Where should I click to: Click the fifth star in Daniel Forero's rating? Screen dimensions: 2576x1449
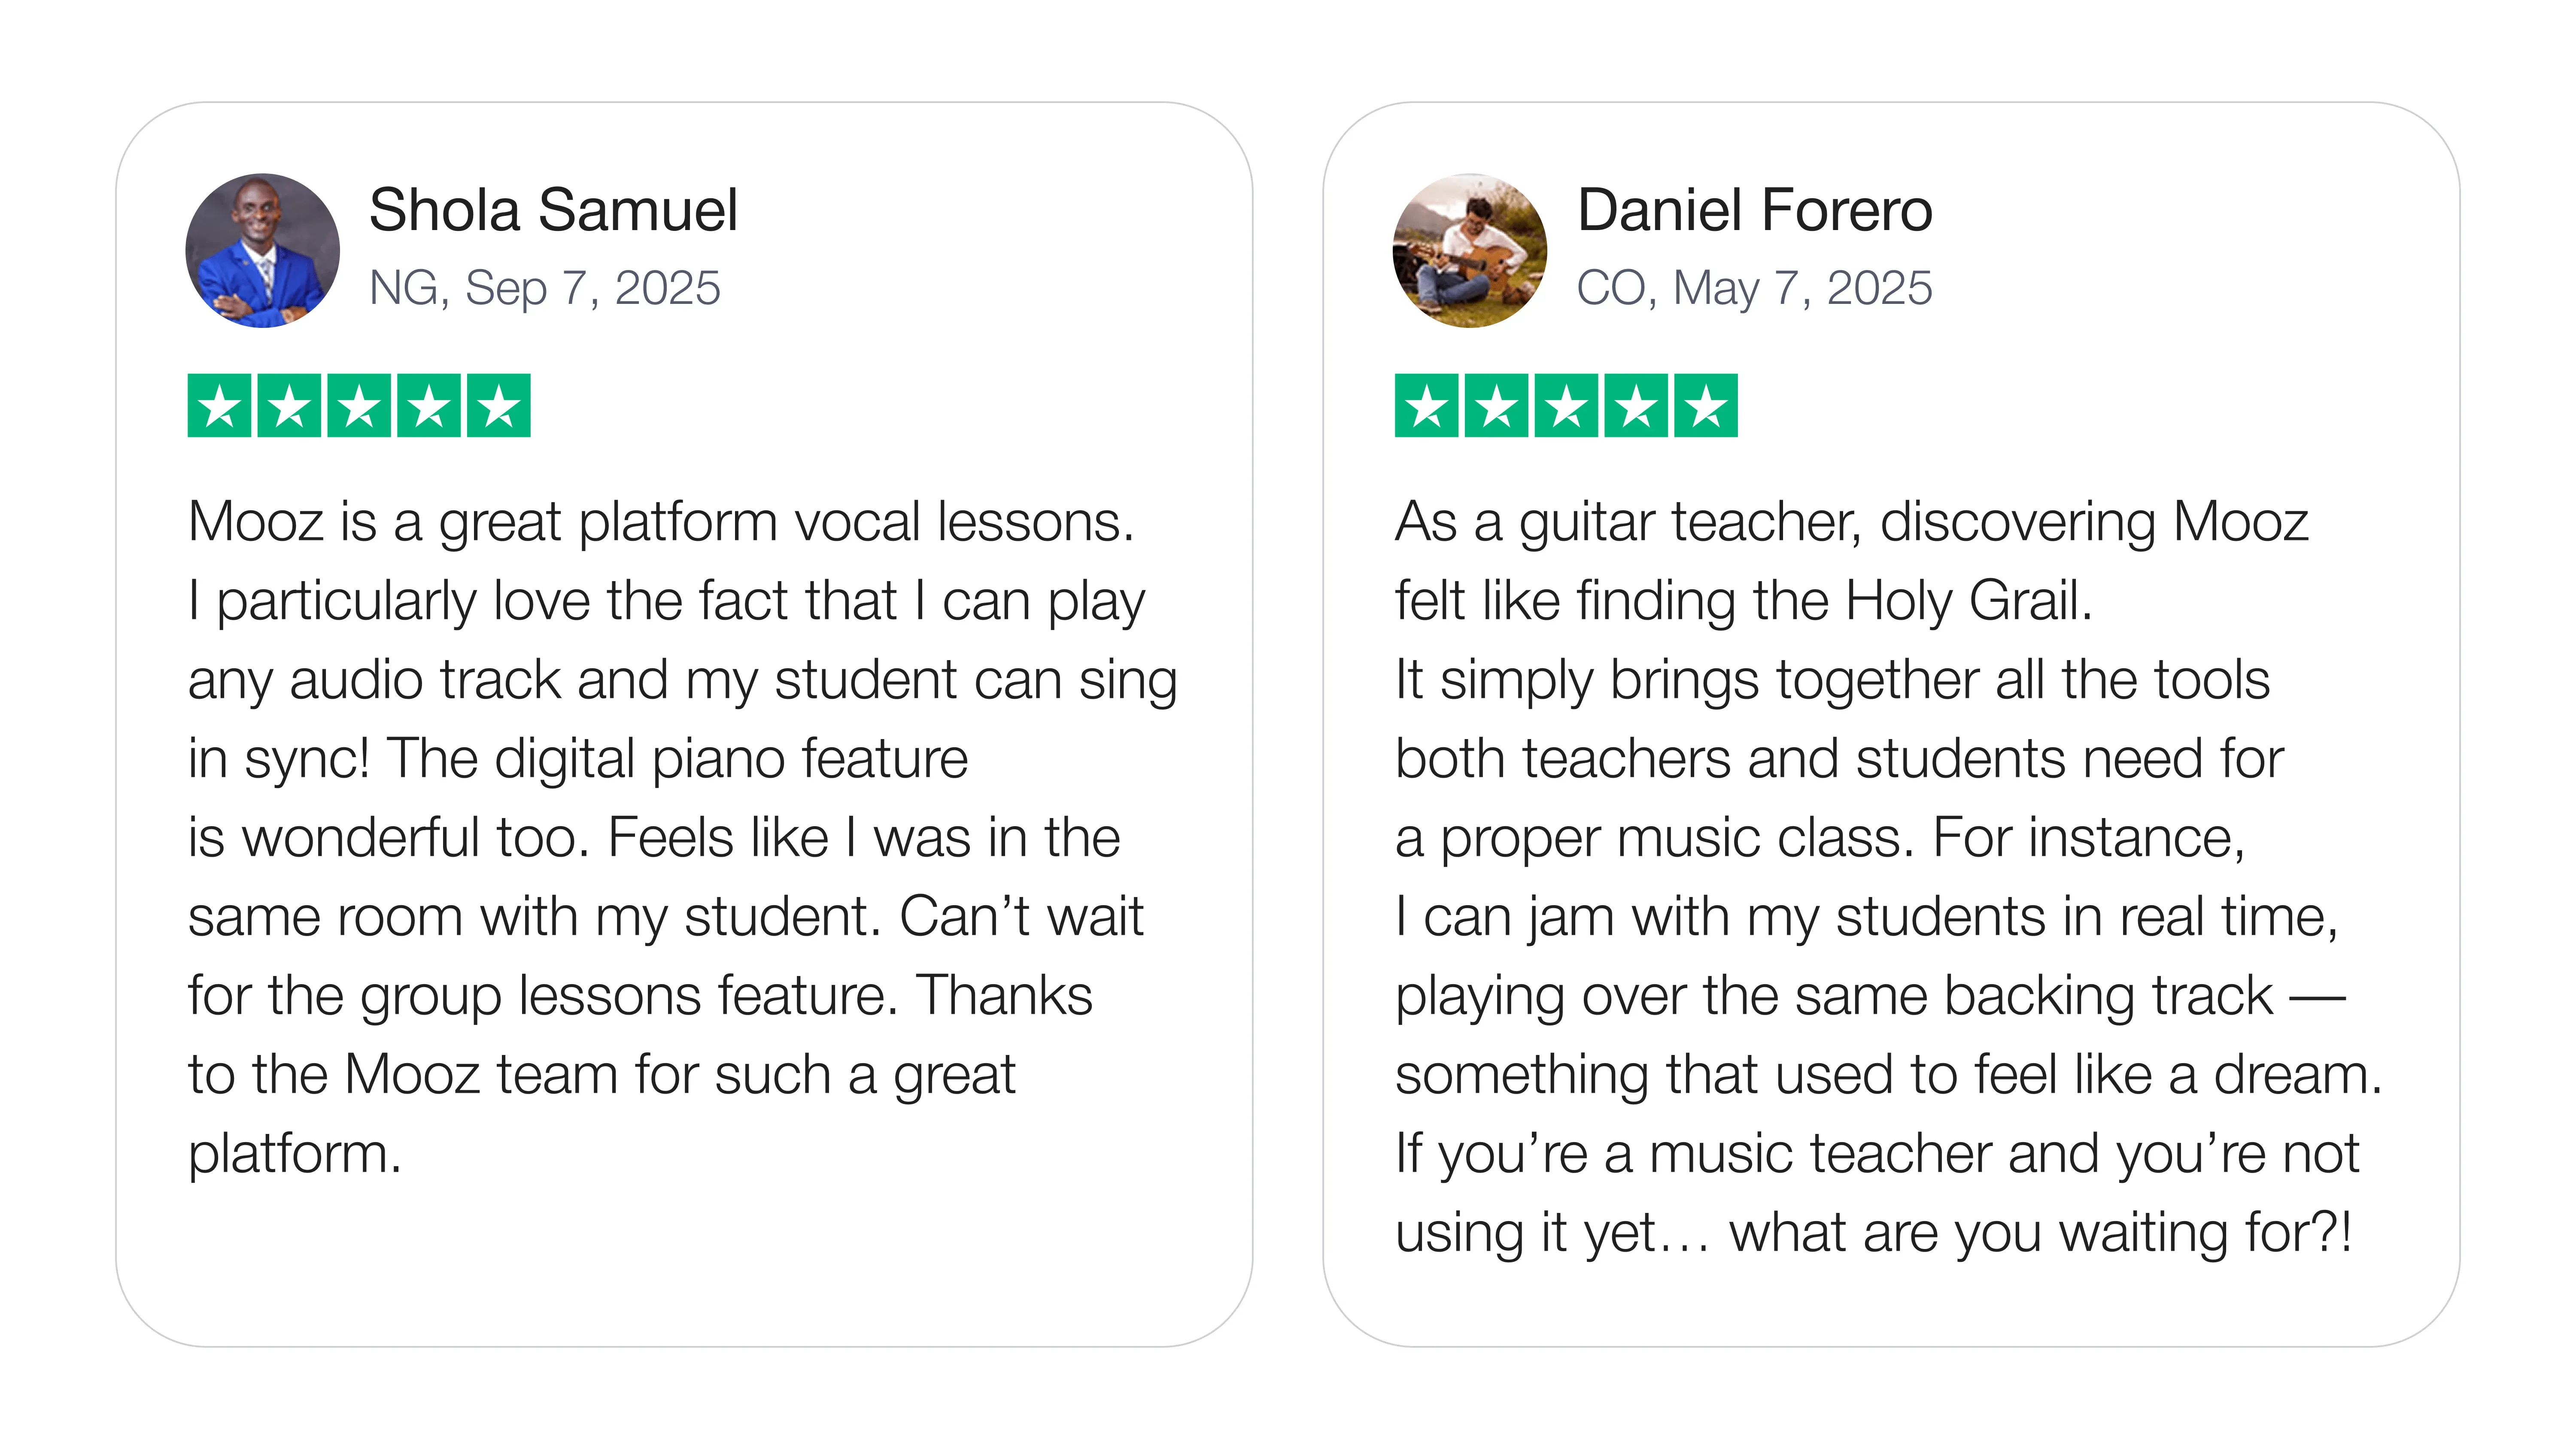coord(1707,406)
